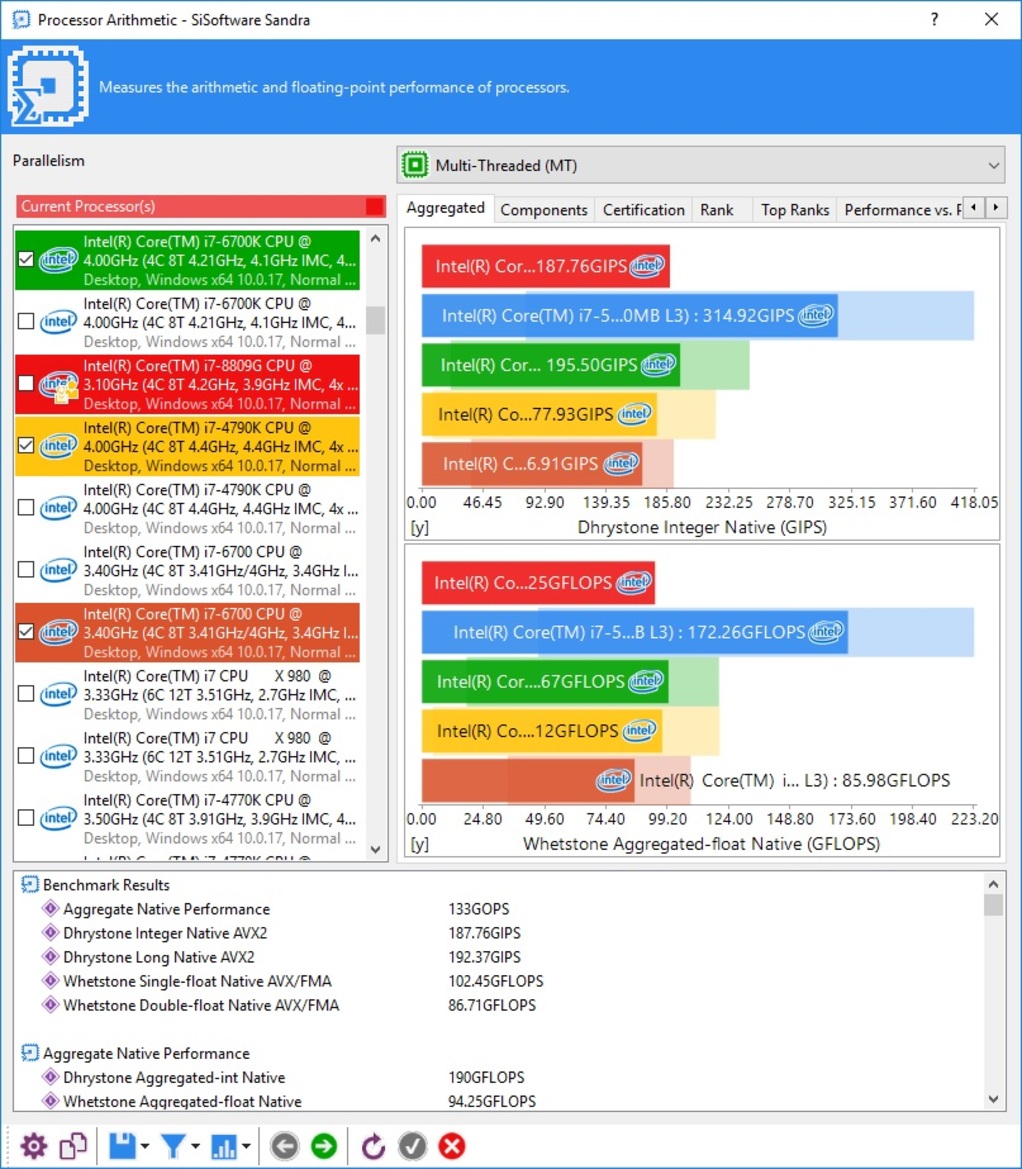Select the Whetstone Double-float Native AVX/FMA row
This screenshot has height=1169, width=1022.
[498, 1005]
